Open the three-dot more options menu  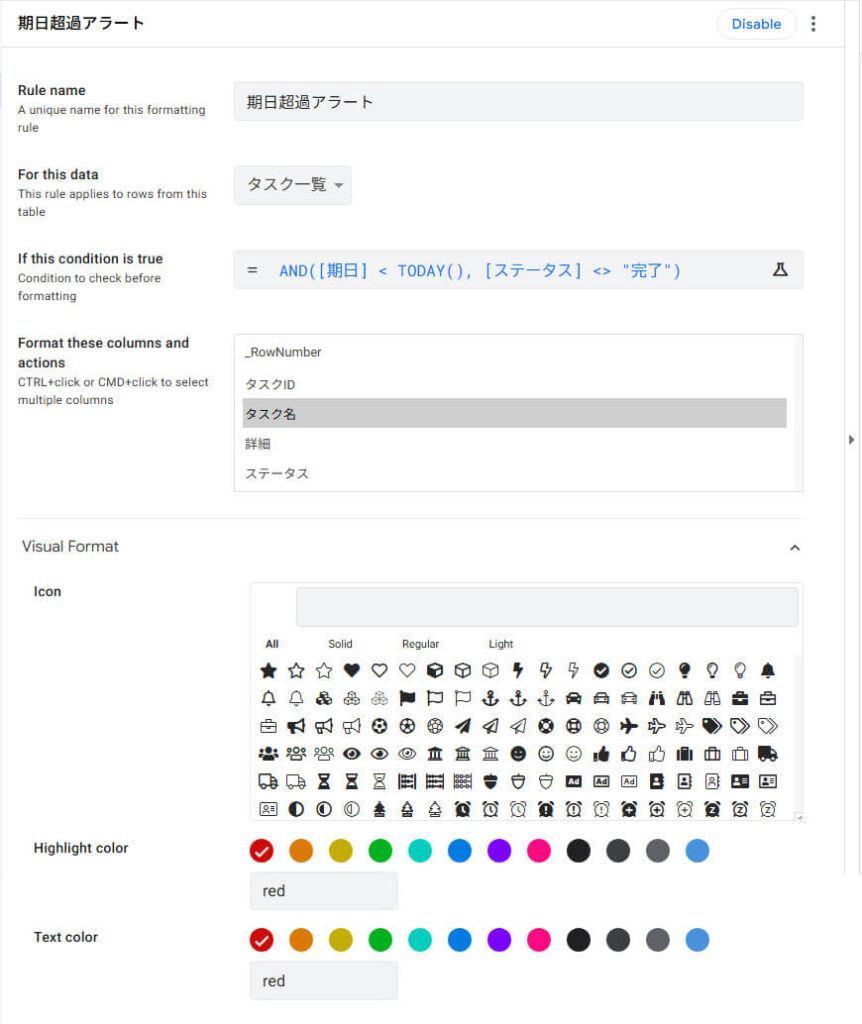813,24
